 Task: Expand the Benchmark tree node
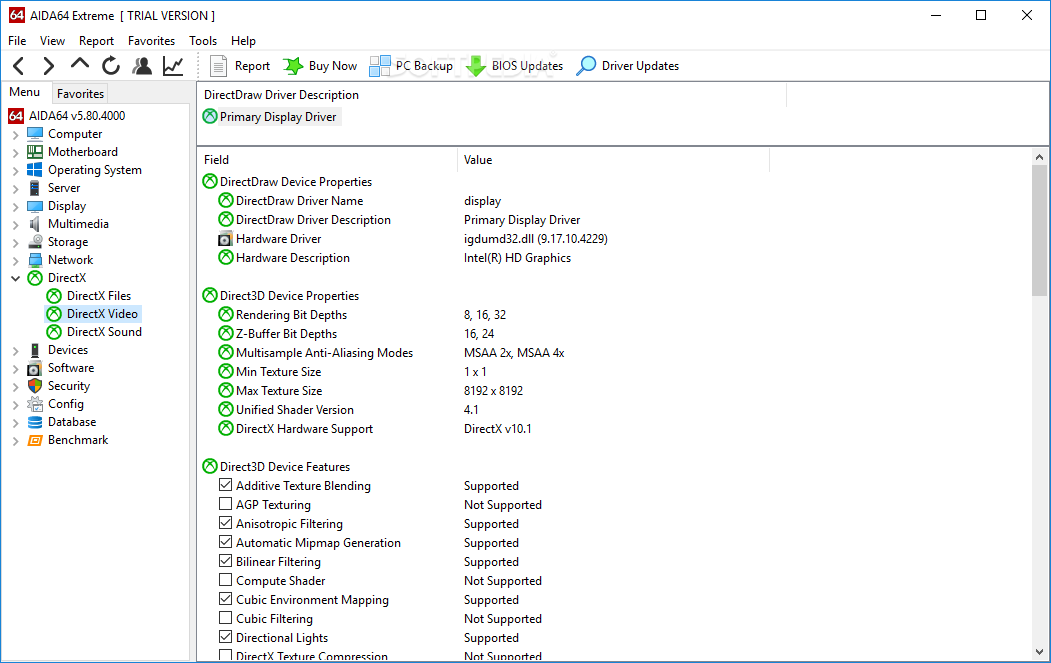tap(15, 441)
